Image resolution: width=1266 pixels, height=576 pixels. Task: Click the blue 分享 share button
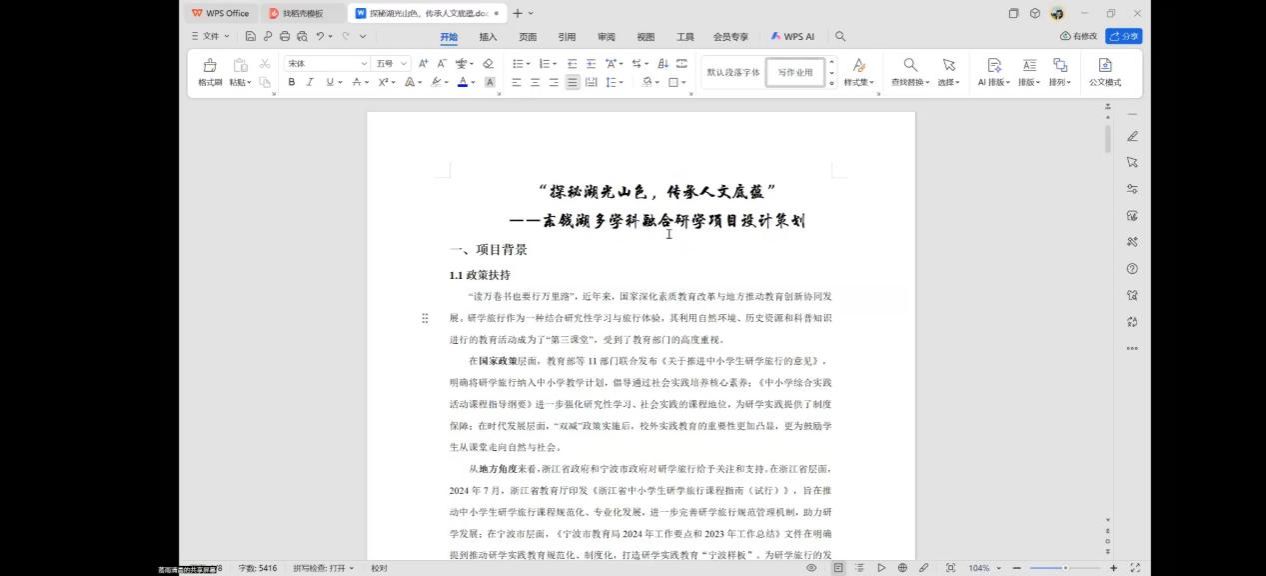(1124, 36)
